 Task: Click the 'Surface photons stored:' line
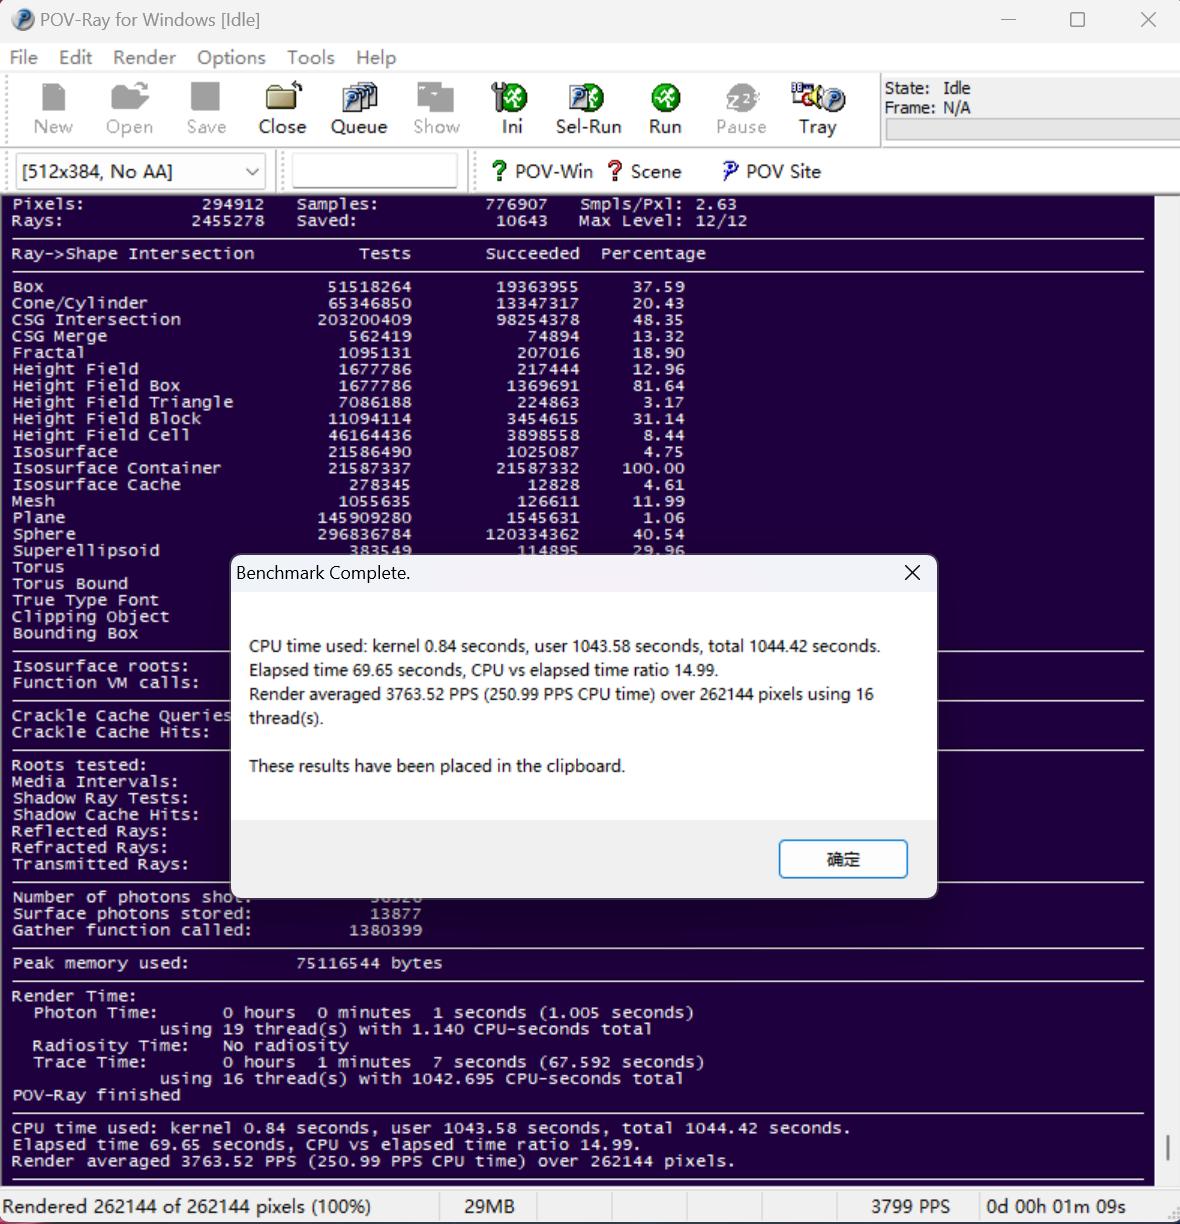point(217,914)
